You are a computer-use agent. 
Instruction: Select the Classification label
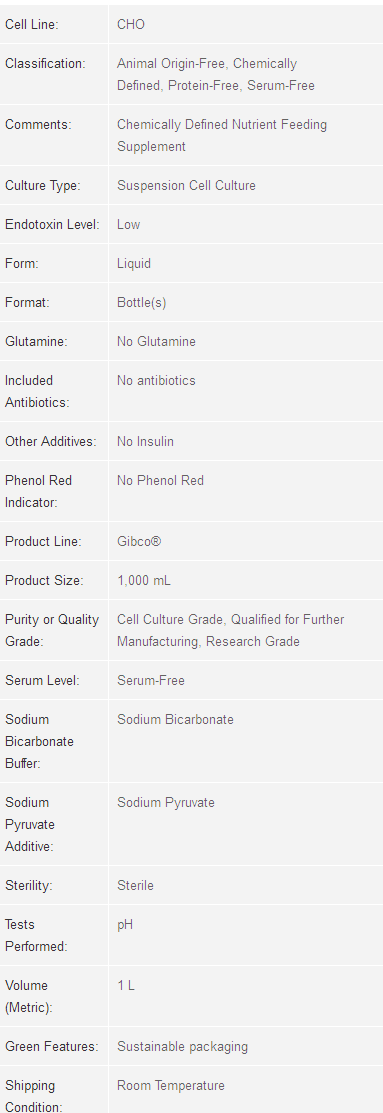click(x=45, y=63)
